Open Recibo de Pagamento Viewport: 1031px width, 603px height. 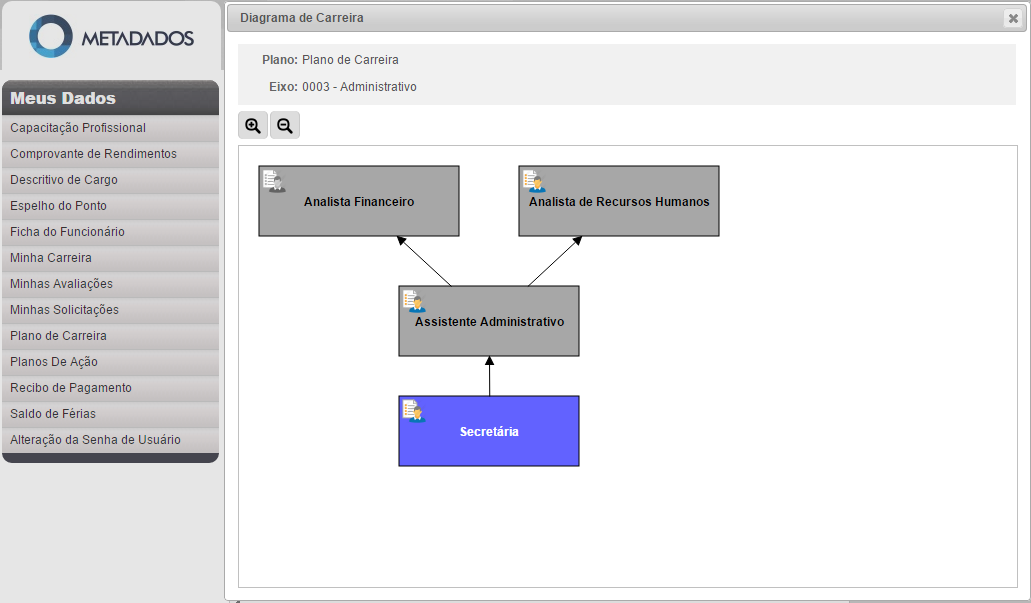point(71,388)
